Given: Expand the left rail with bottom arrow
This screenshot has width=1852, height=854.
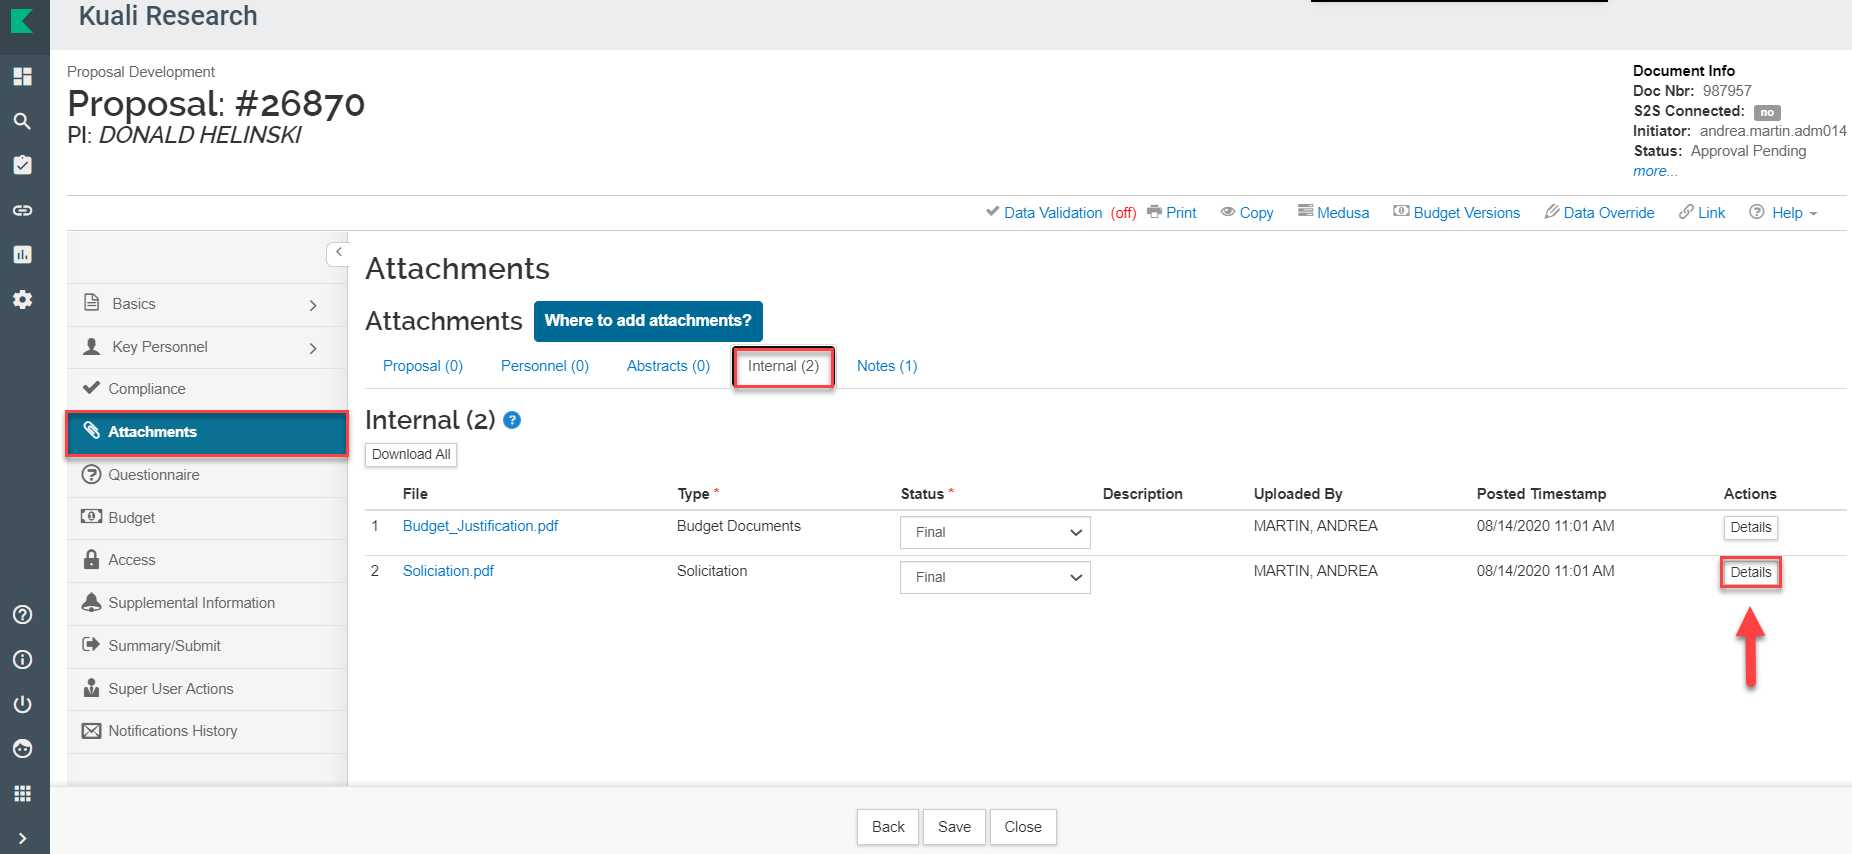Looking at the screenshot, I should (22, 838).
